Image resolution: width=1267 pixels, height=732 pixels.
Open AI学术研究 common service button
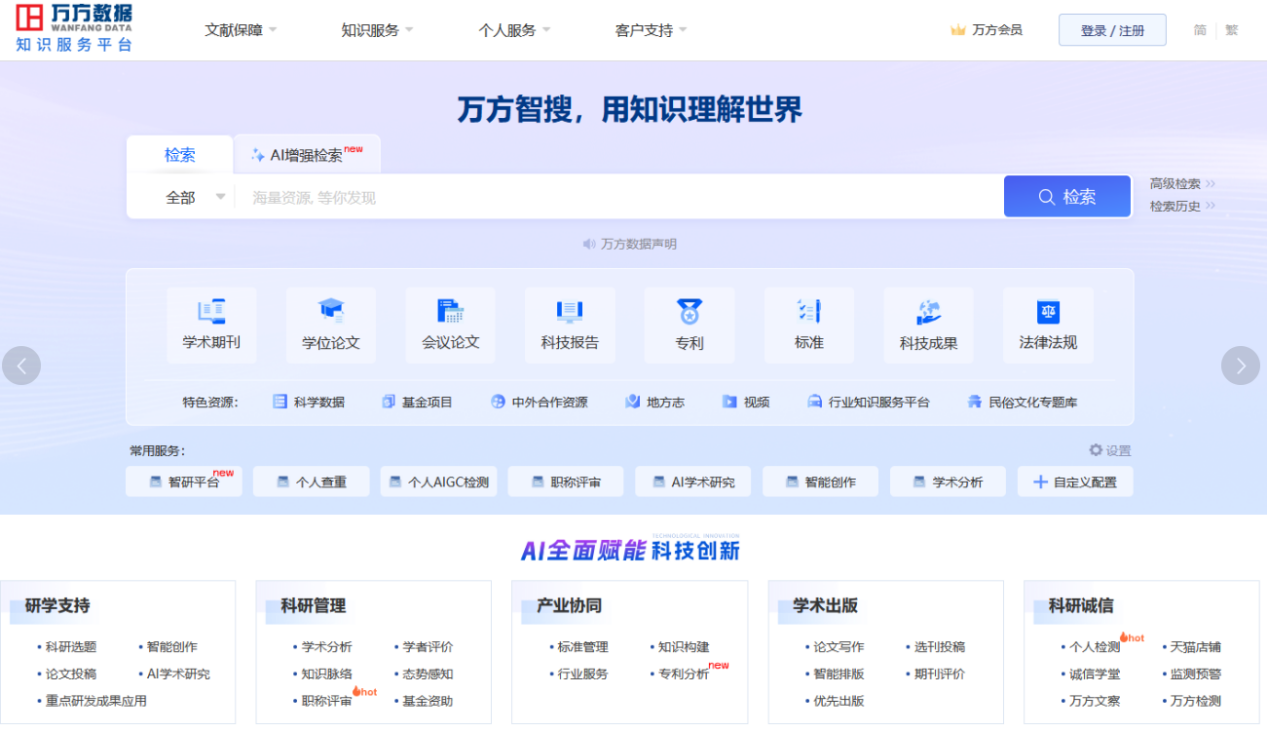(693, 482)
